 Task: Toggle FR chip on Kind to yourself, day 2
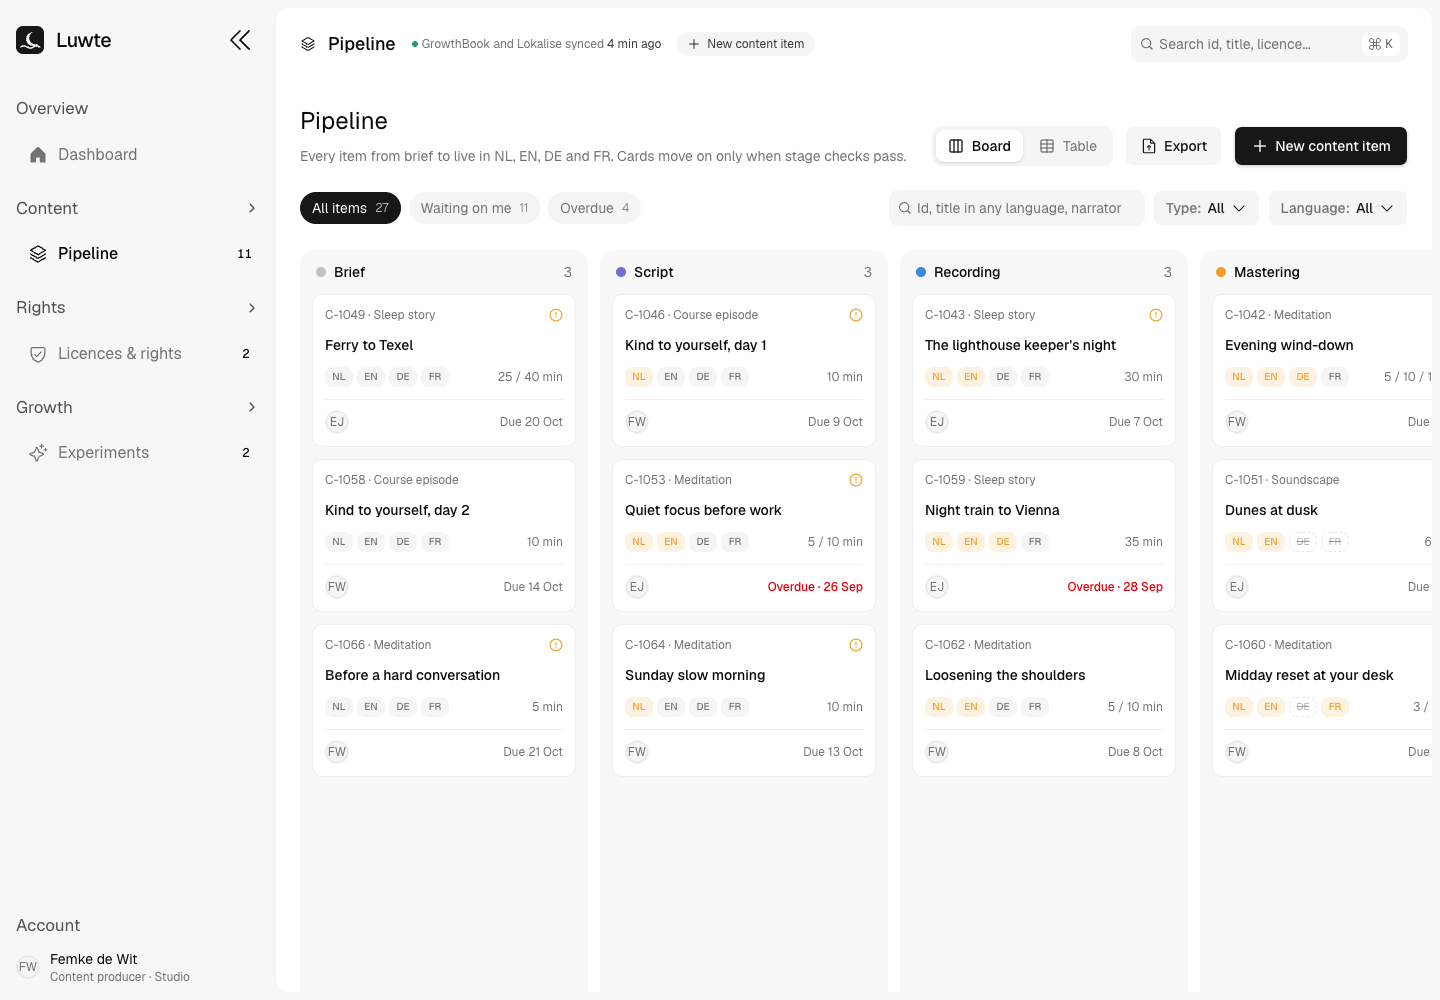[435, 542]
